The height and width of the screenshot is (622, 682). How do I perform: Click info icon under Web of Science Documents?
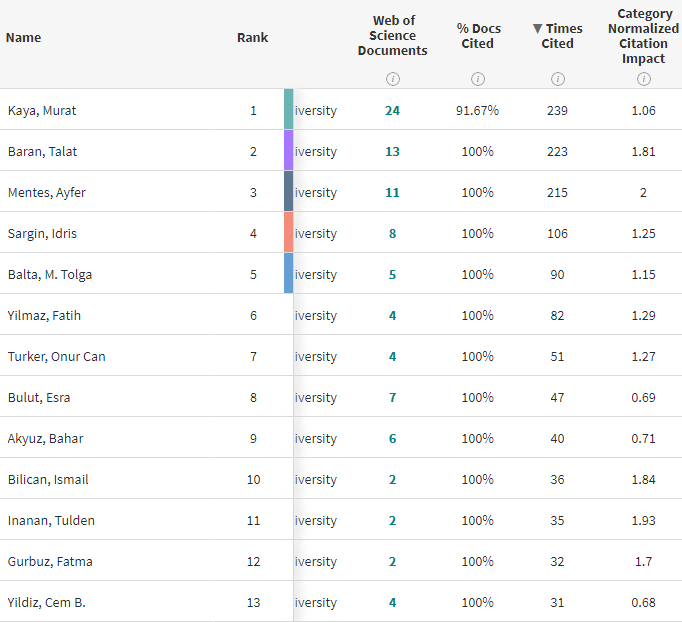[393, 79]
